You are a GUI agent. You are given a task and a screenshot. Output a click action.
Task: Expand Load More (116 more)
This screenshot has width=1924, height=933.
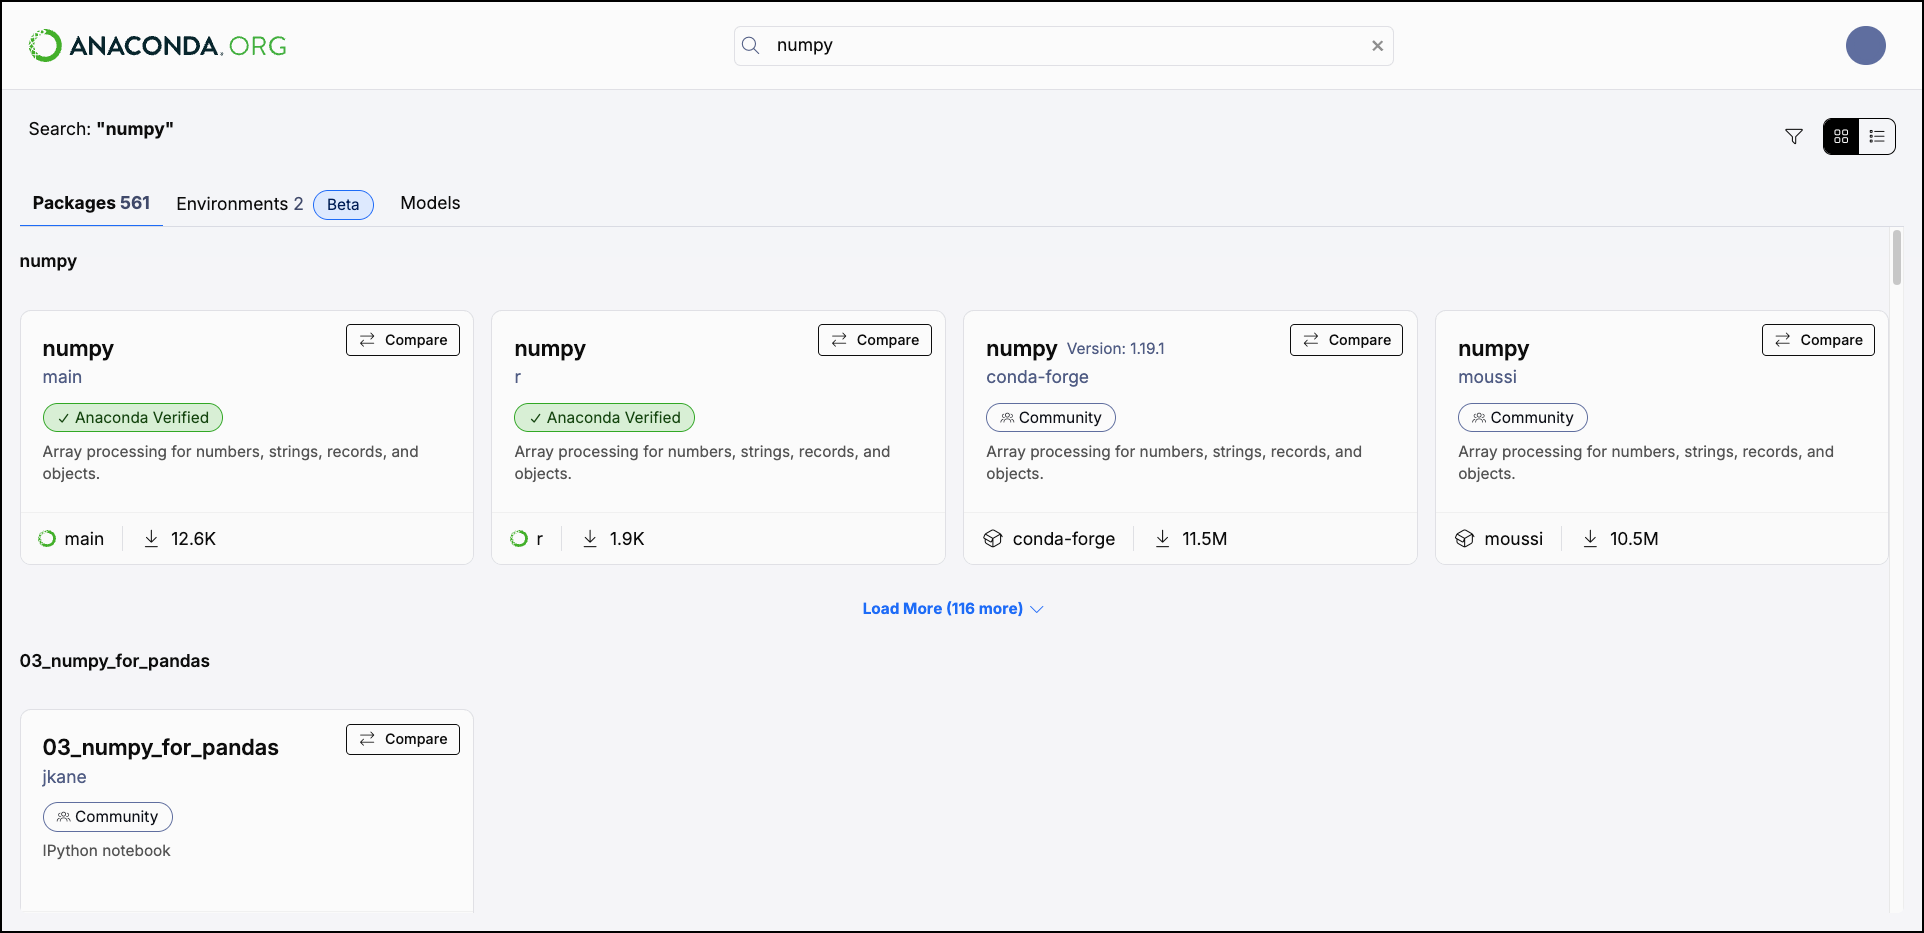pyautogui.click(x=953, y=609)
